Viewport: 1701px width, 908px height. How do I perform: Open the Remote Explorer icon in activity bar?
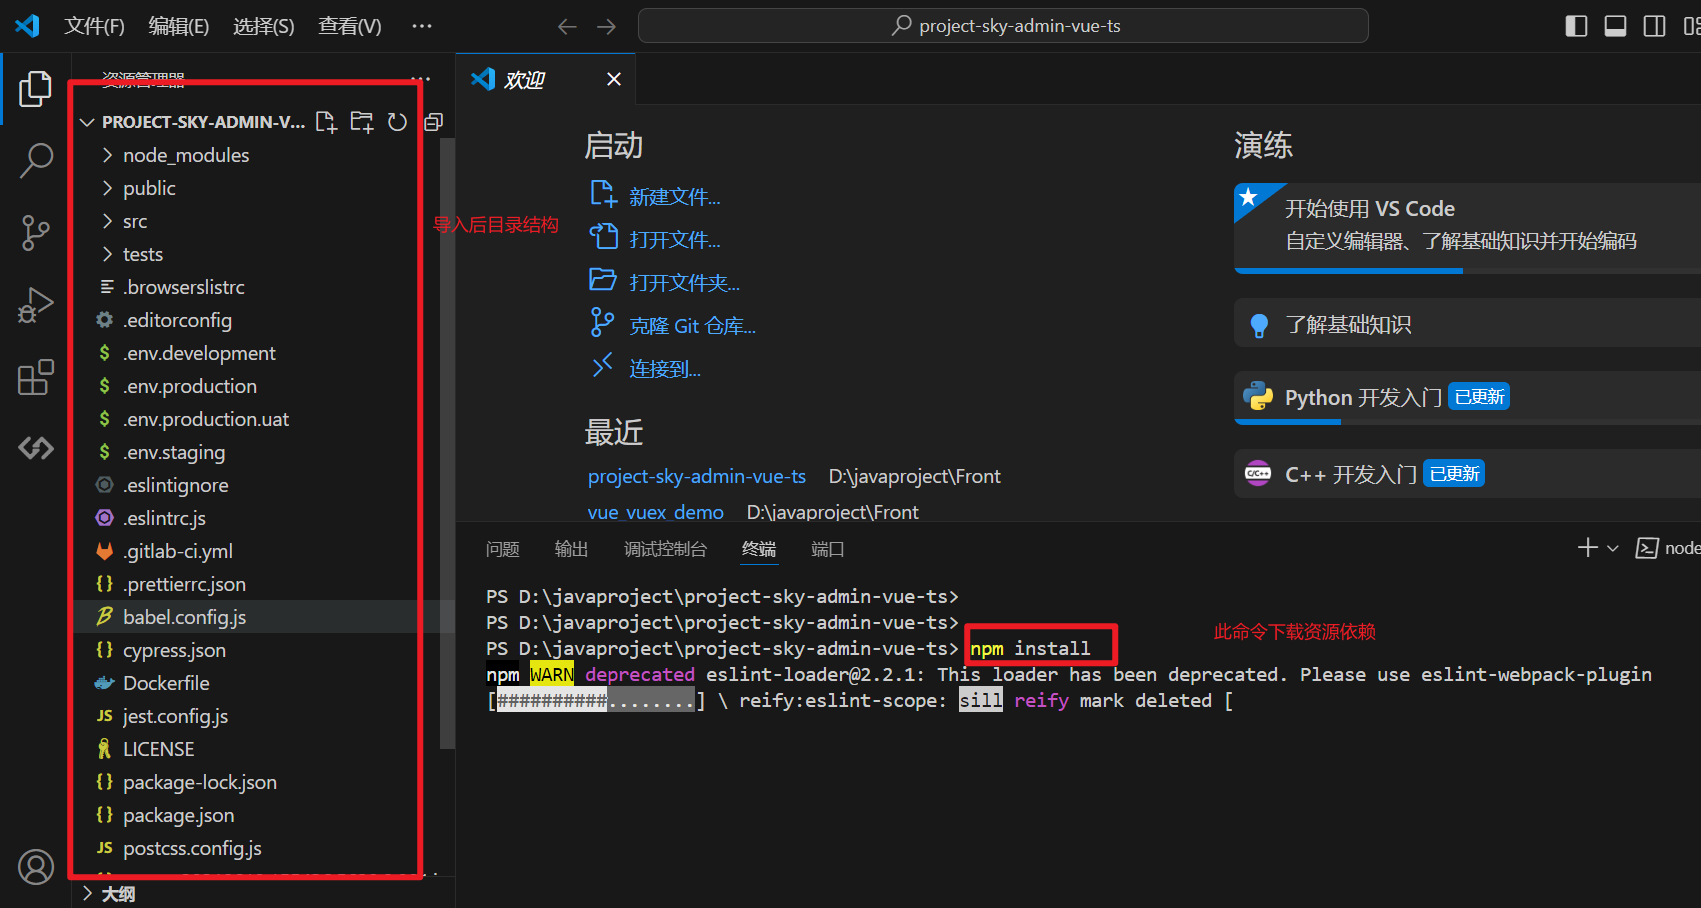[x=35, y=448]
